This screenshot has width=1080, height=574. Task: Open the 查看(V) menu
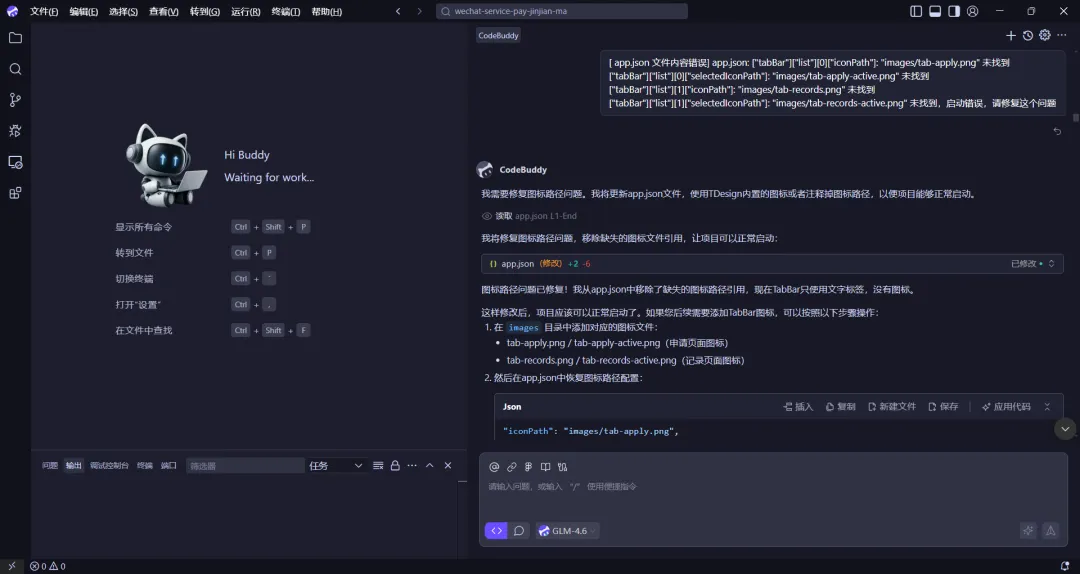(x=164, y=12)
